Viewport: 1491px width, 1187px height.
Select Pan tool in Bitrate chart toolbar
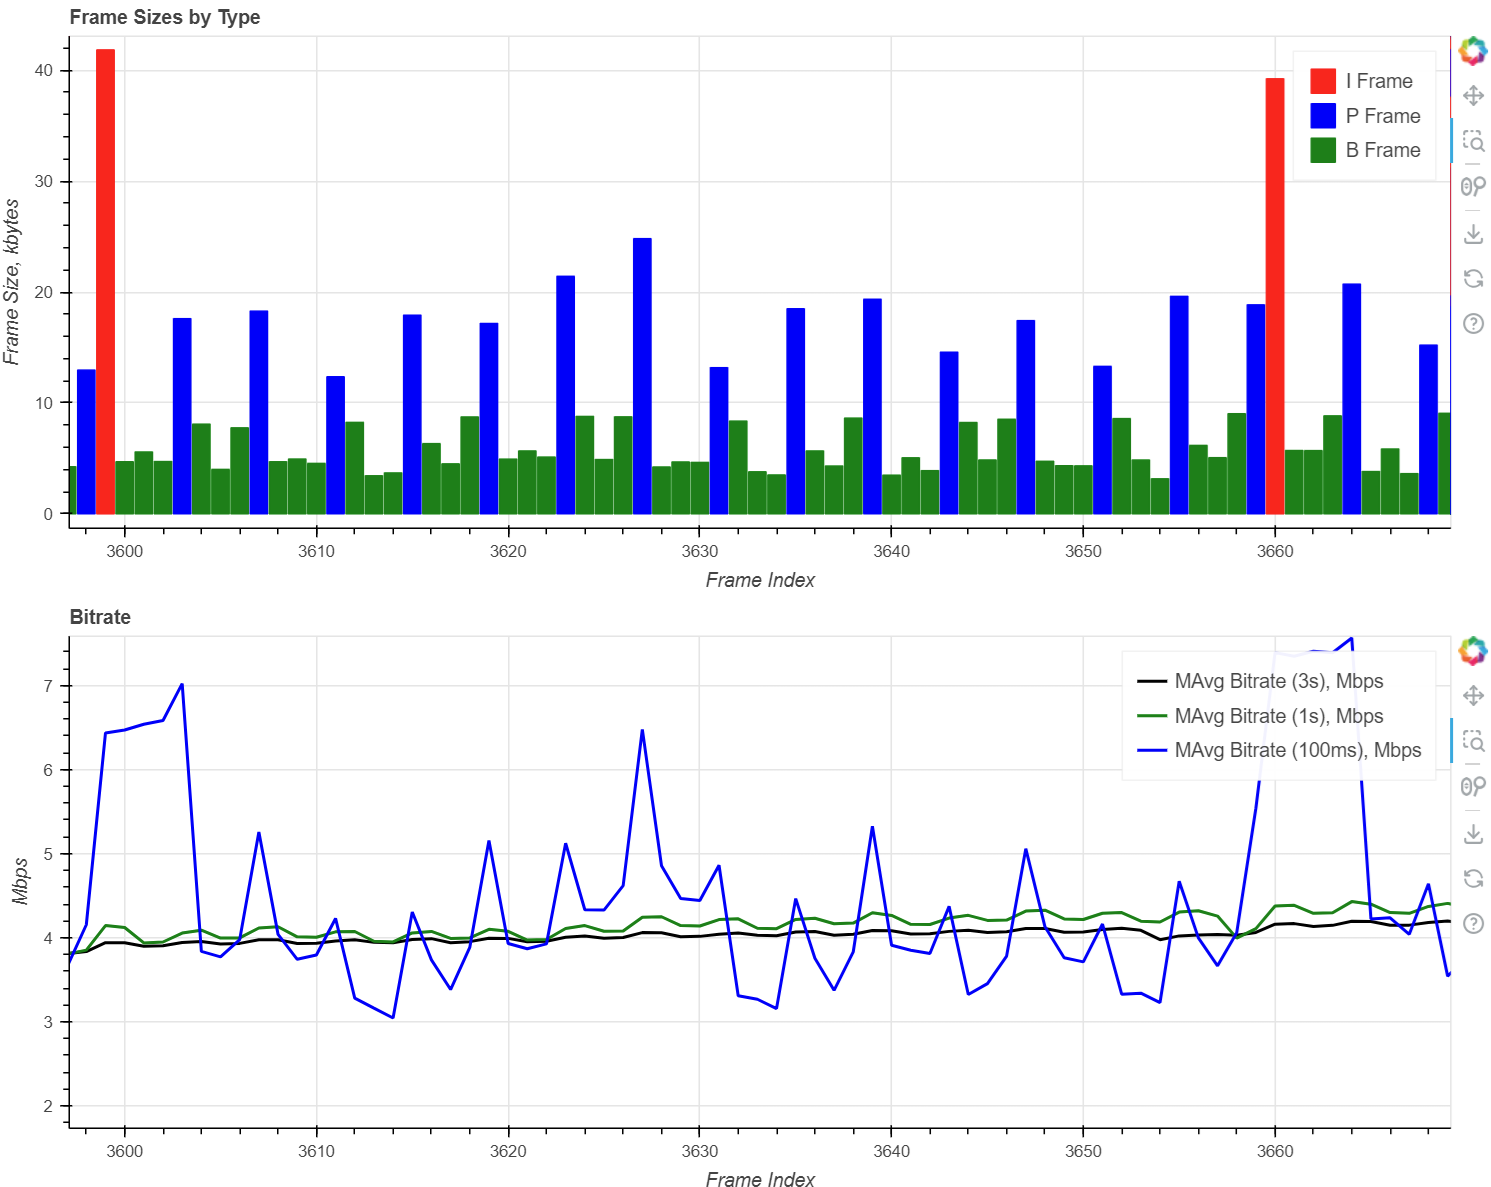[1473, 696]
